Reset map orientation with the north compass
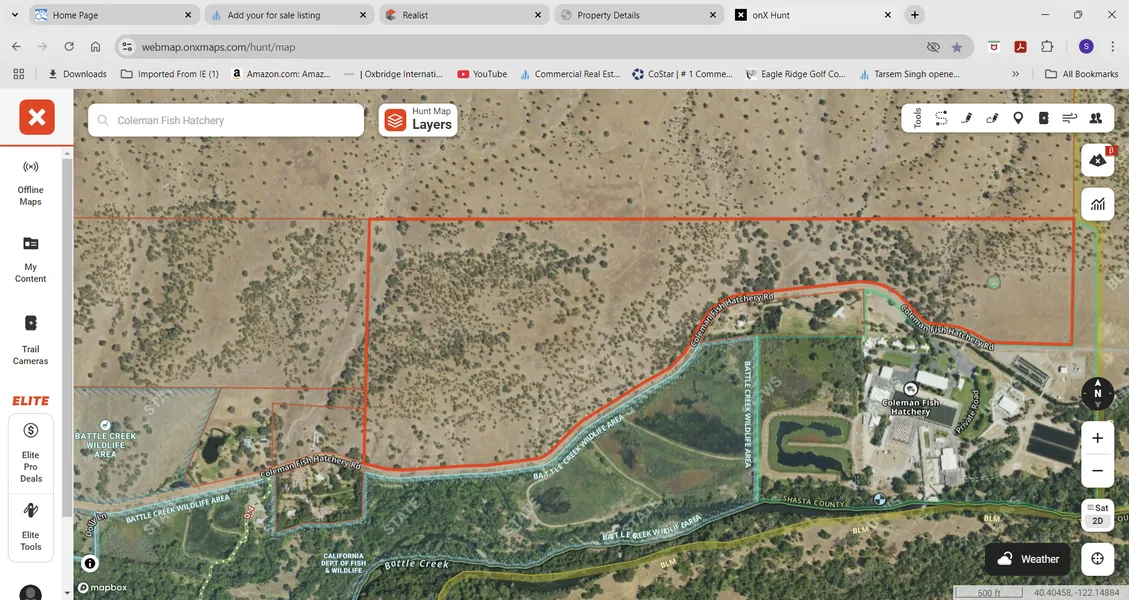1129x600 pixels. point(1097,393)
